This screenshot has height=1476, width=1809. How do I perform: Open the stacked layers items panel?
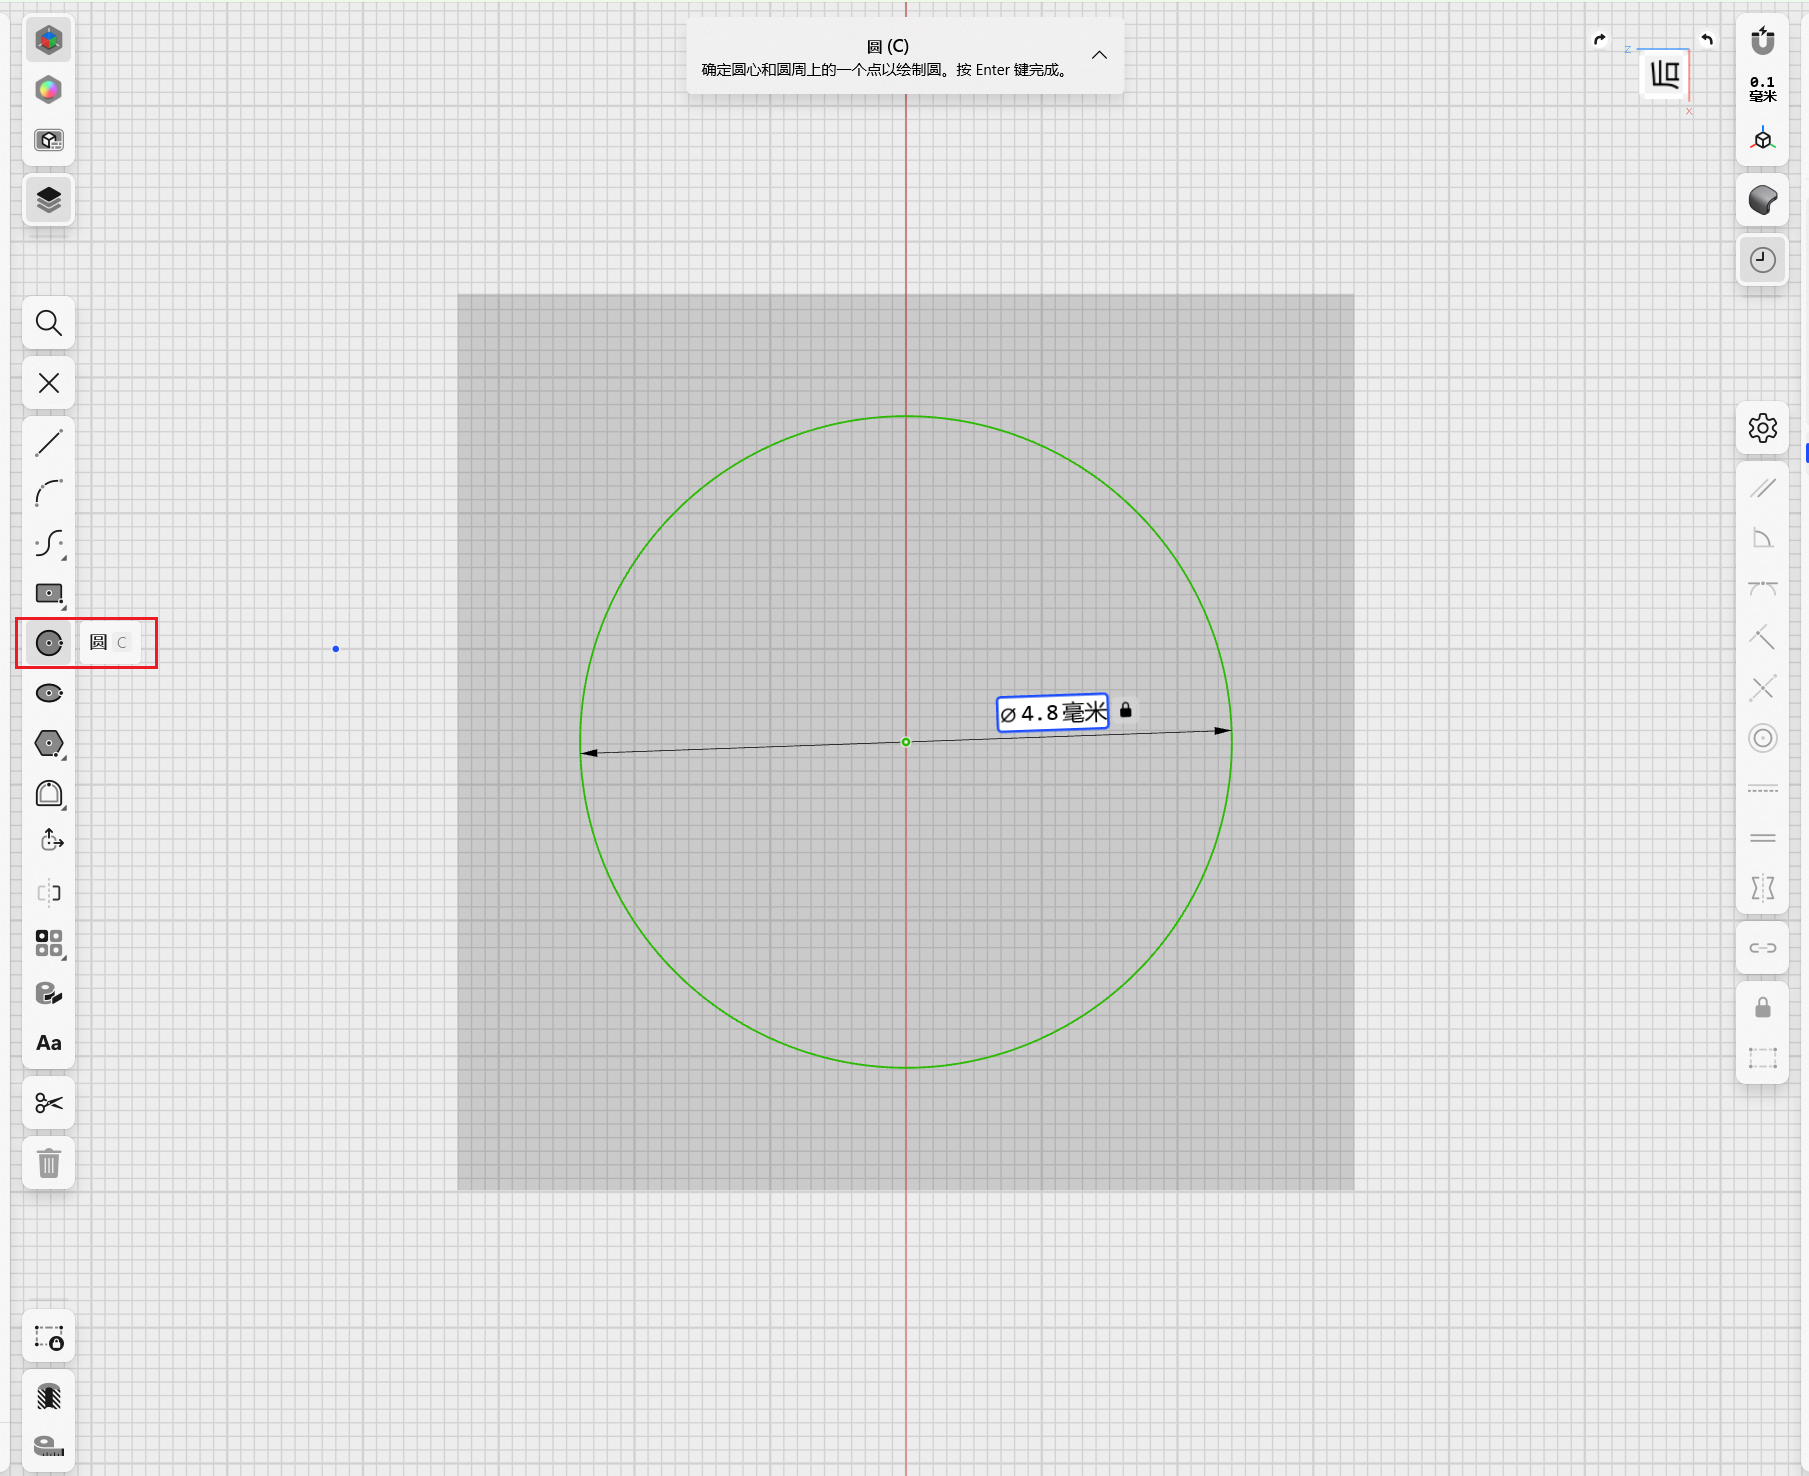49,200
